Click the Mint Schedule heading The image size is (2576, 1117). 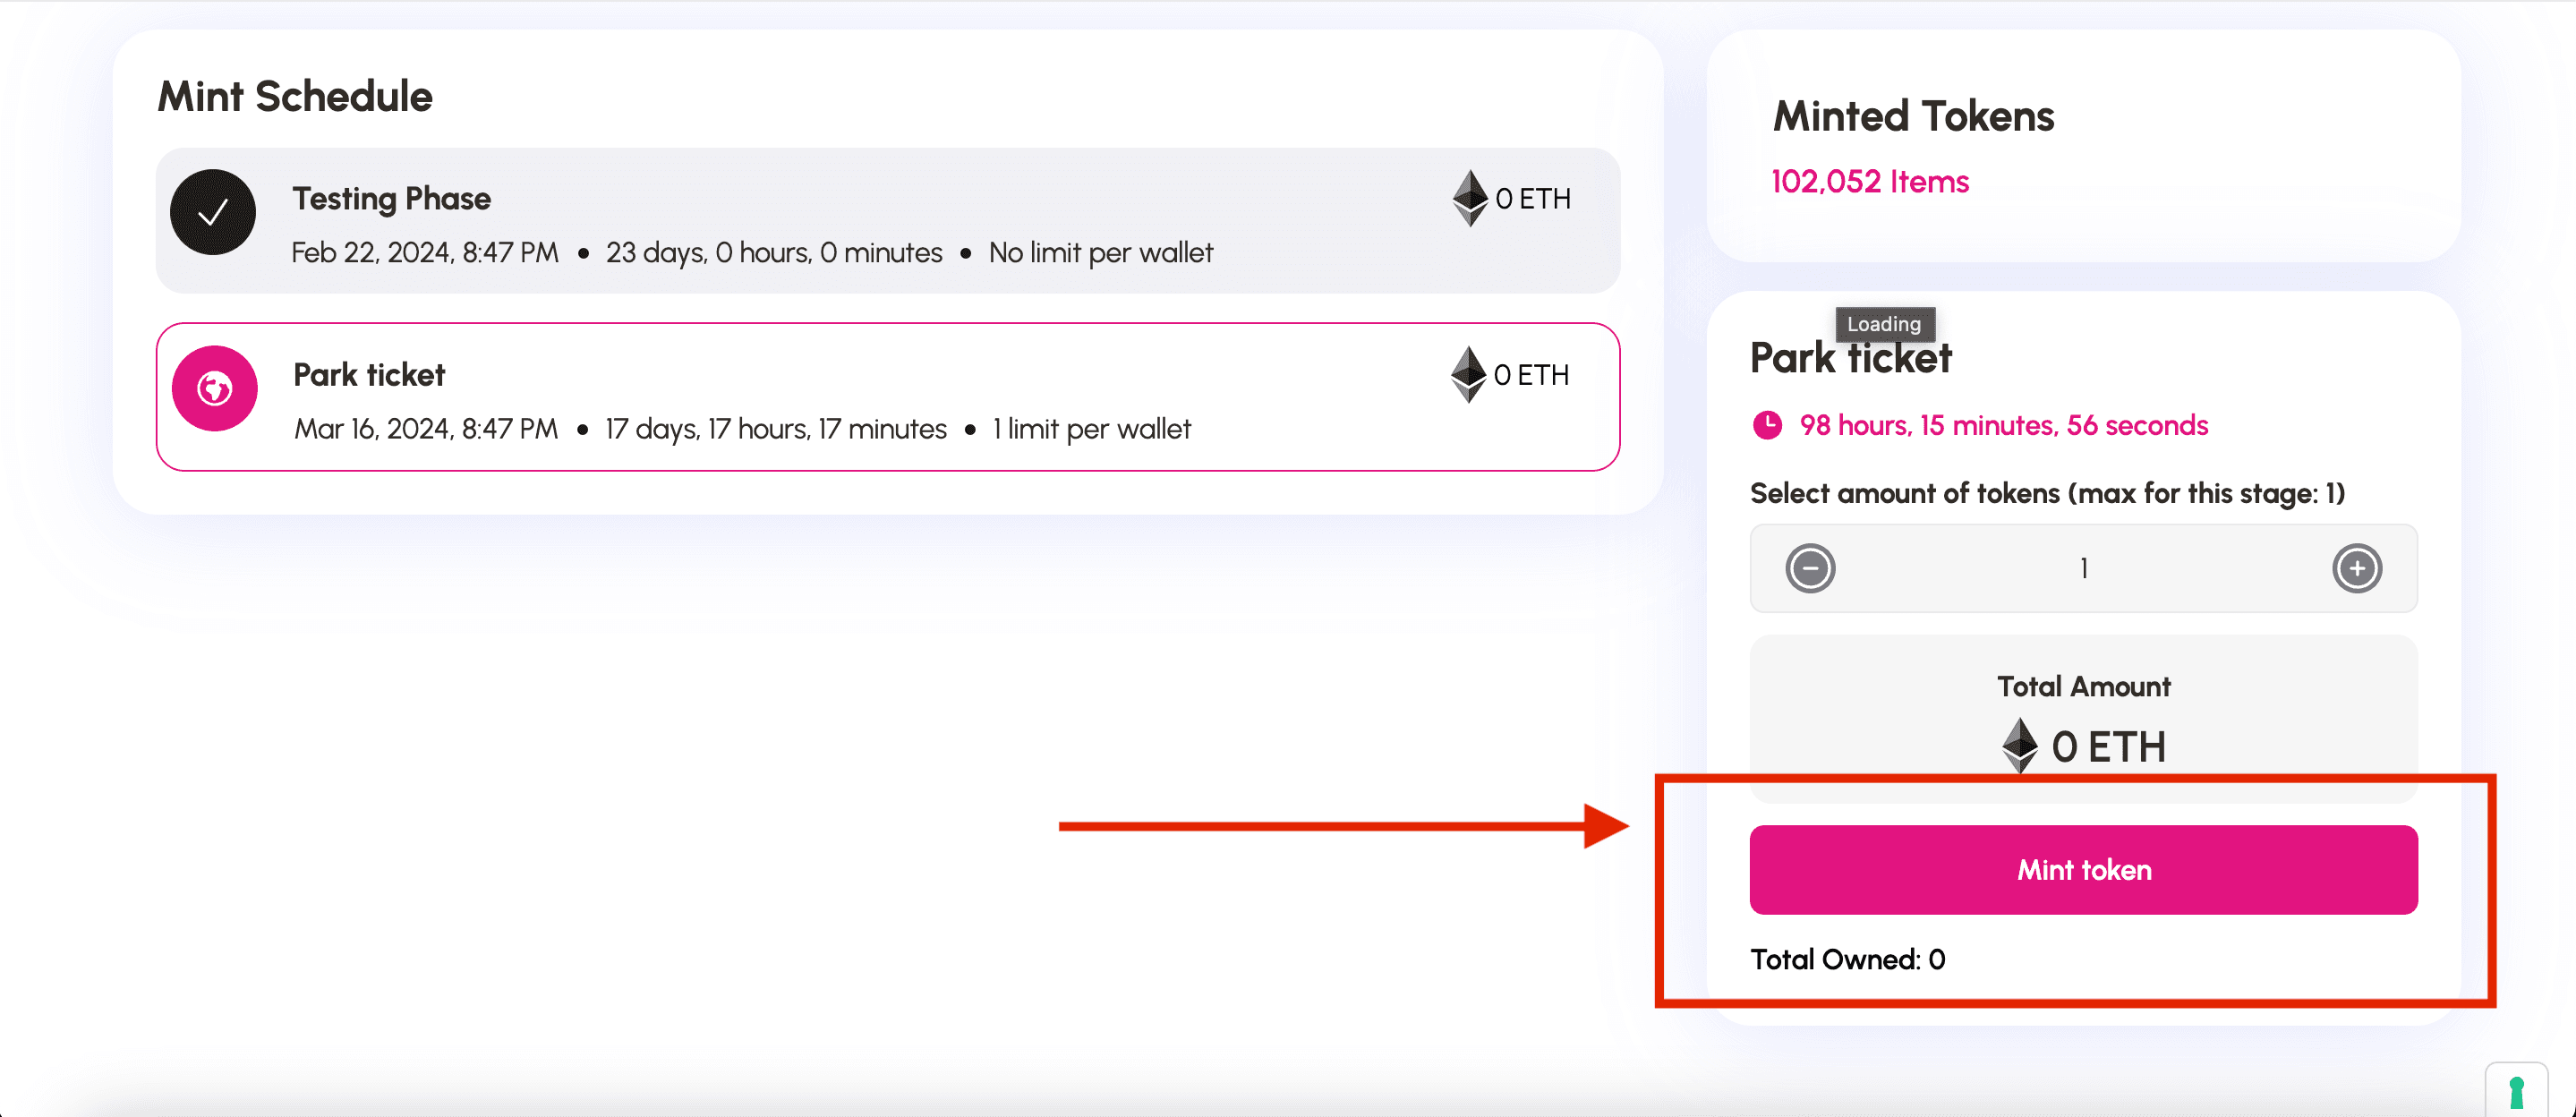(295, 96)
